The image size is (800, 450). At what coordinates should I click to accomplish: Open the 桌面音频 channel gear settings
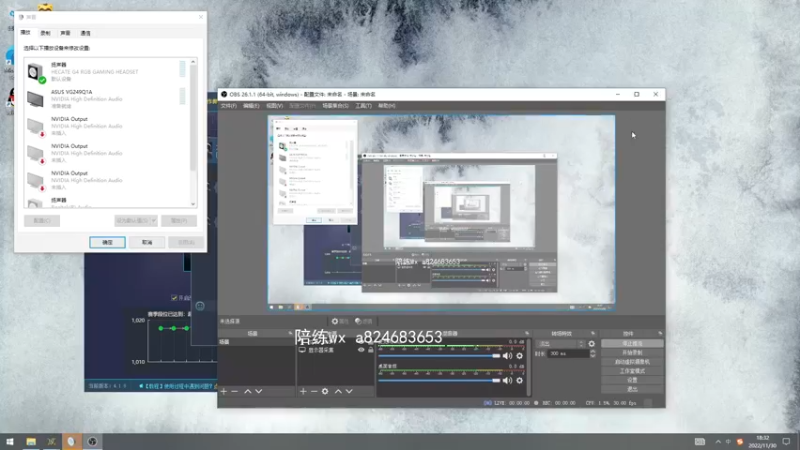click(519, 380)
